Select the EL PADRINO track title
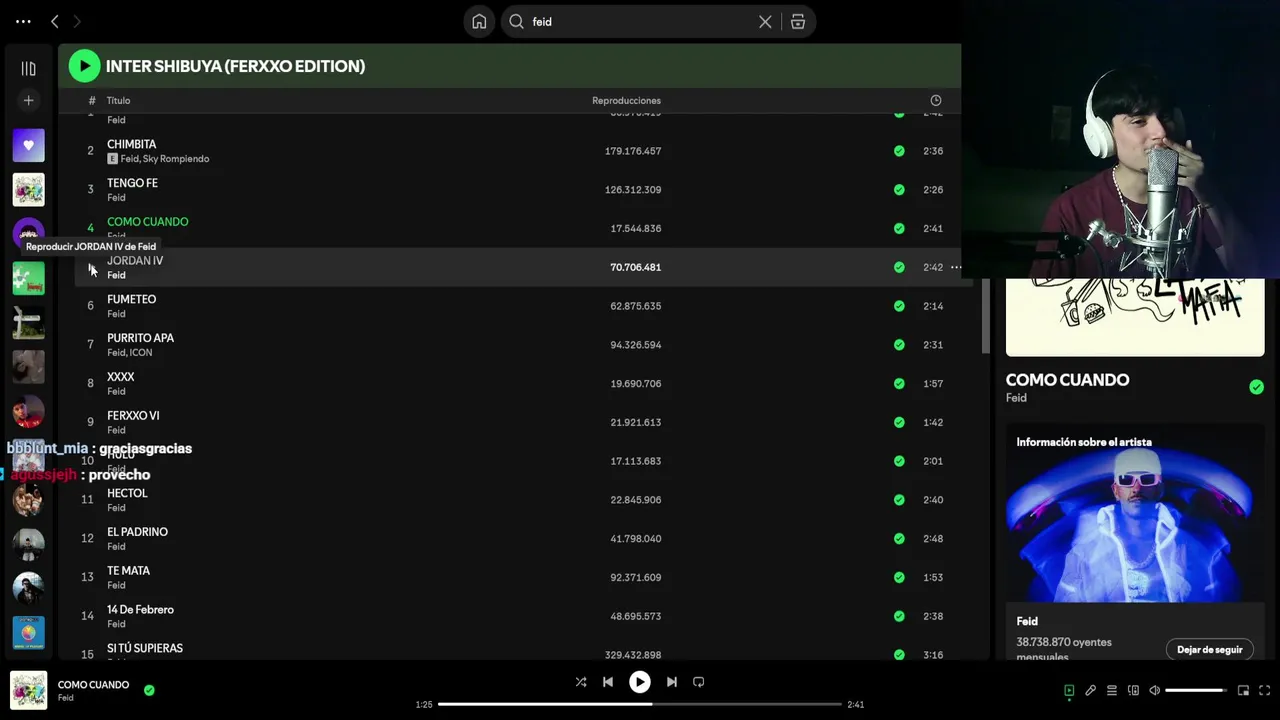 tap(137, 532)
